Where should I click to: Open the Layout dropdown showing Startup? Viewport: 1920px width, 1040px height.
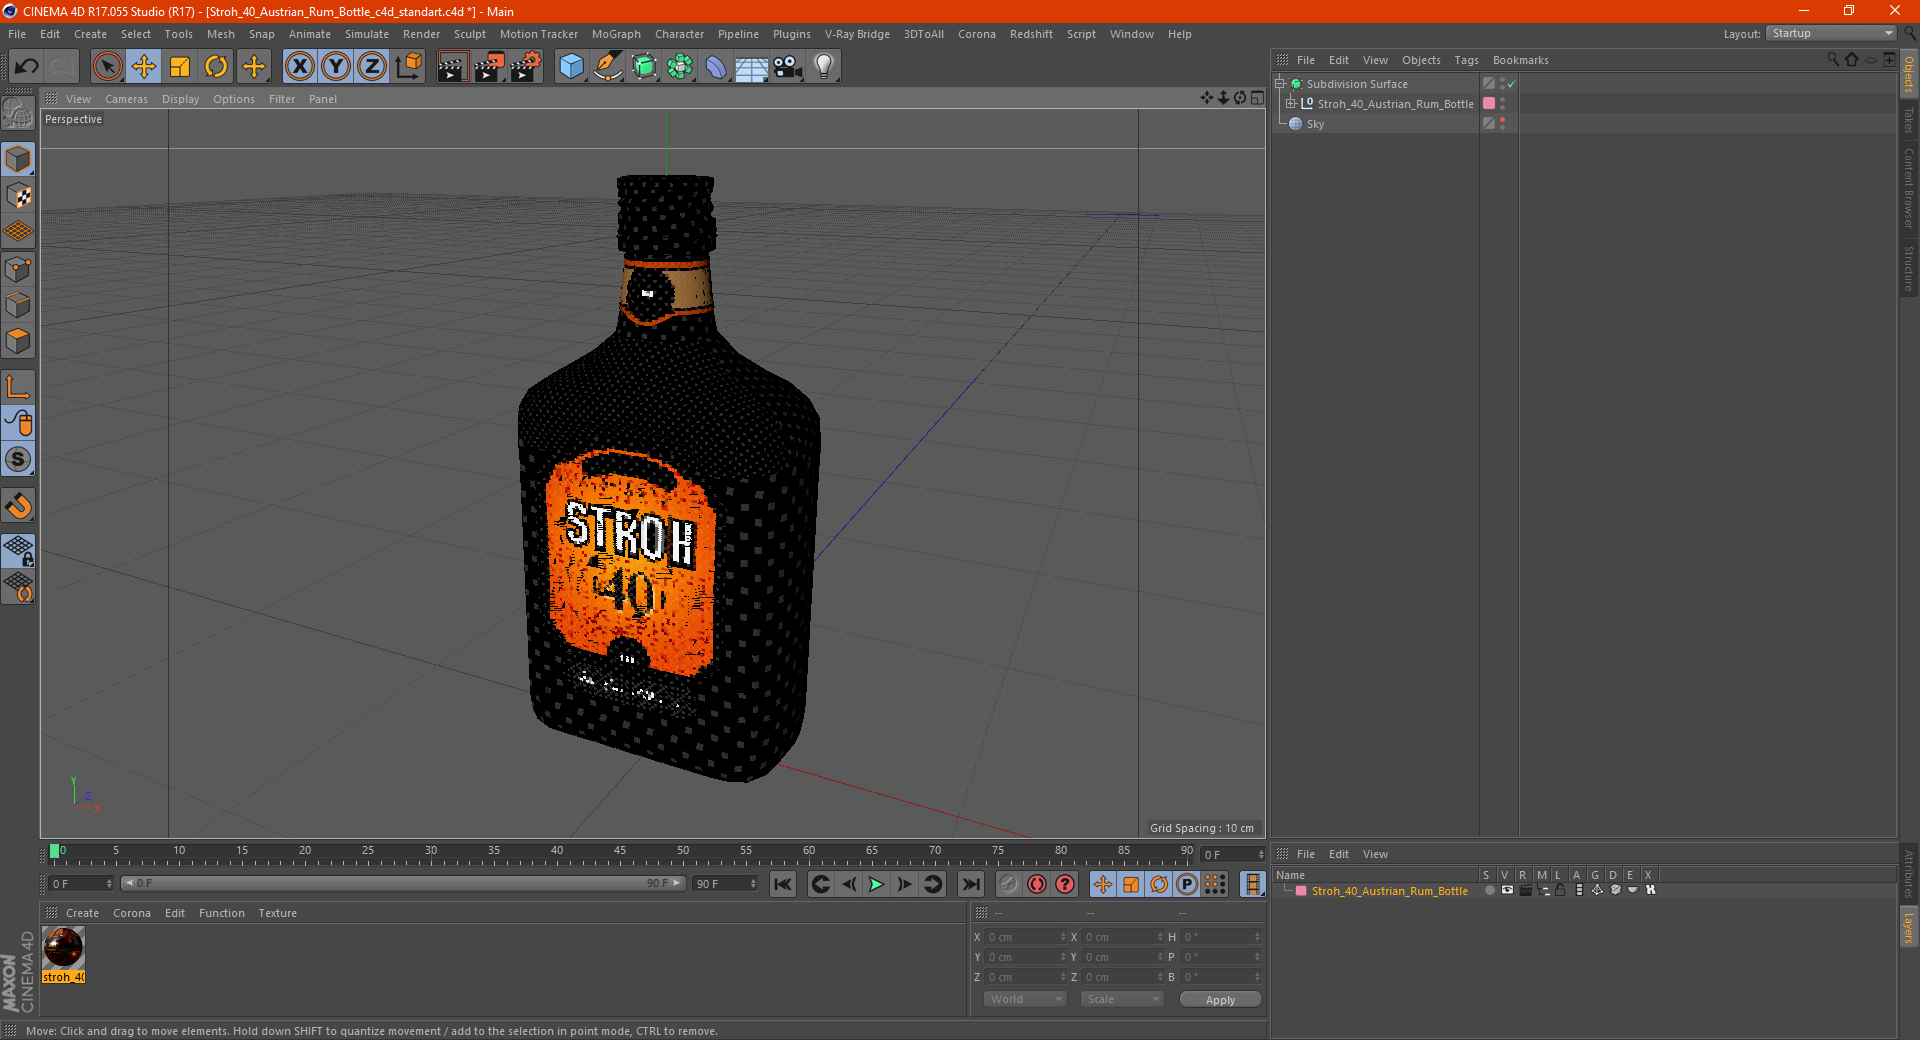pos(1831,33)
